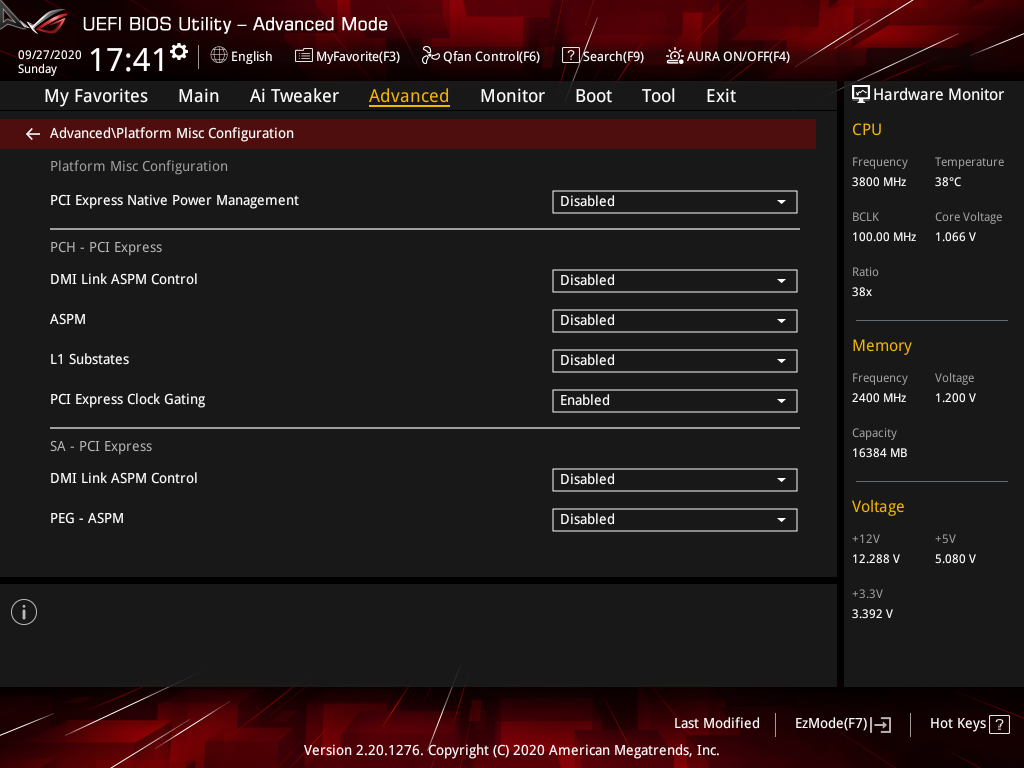
Task: Click the AURA light icon
Action: tap(675, 56)
